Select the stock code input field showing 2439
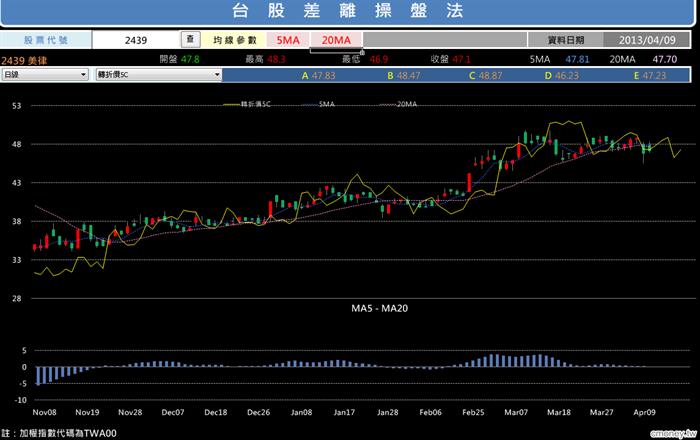The height and width of the screenshot is (440, 700). click(136, 40)
